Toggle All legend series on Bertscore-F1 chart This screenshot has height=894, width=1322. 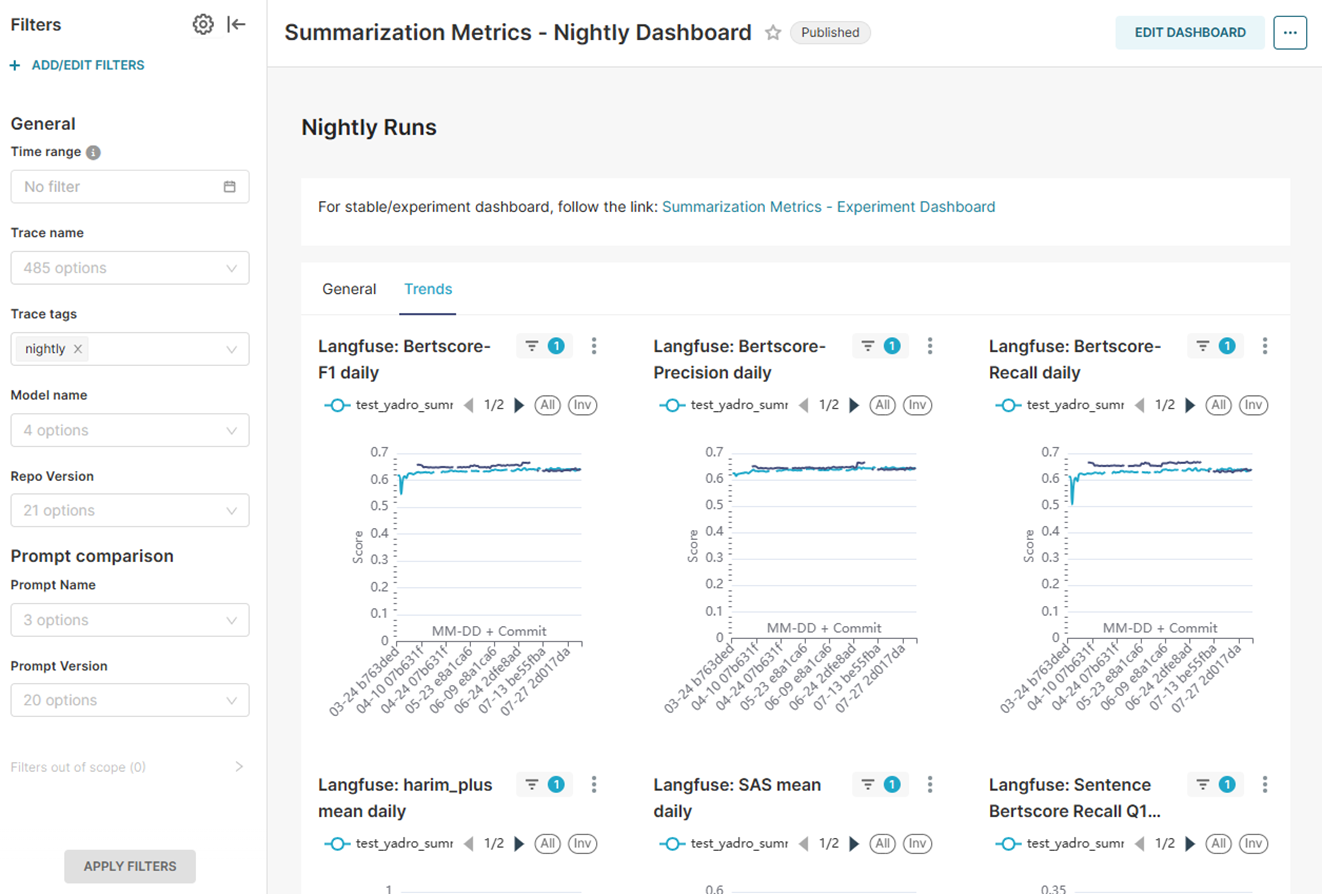point(546,405)
